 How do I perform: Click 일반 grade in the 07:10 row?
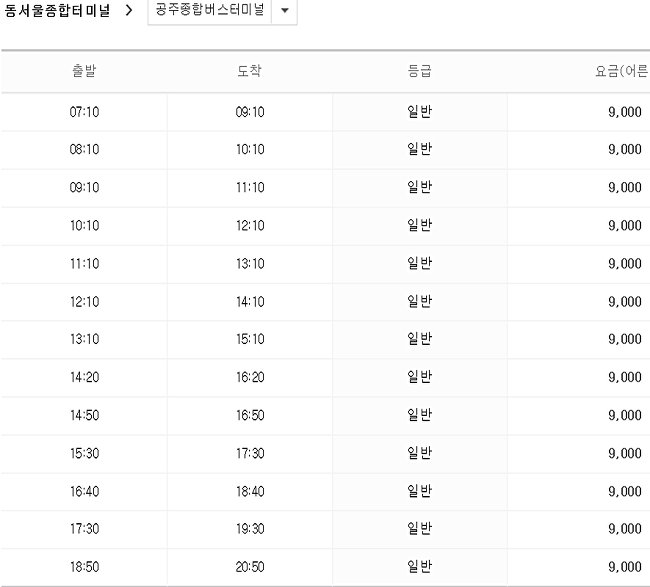pos(420,112)
